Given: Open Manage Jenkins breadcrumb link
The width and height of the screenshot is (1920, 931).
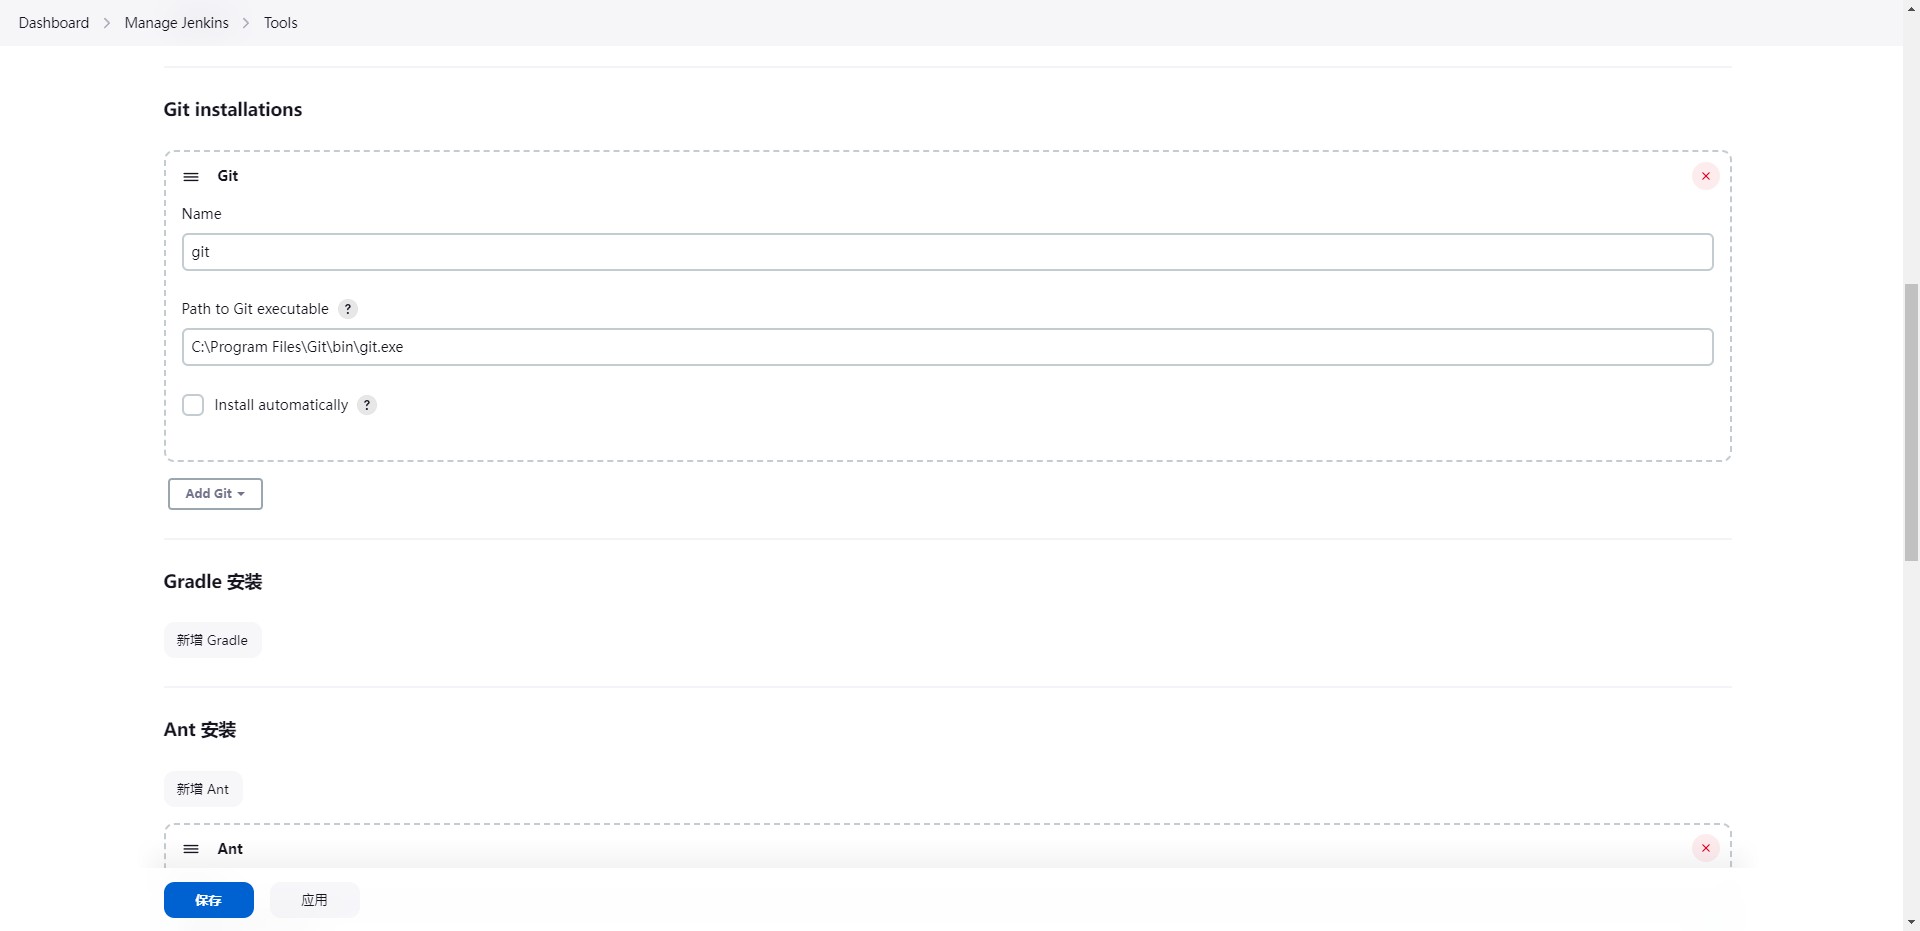Looking at the screenshot, I should [x=176, y=23].
